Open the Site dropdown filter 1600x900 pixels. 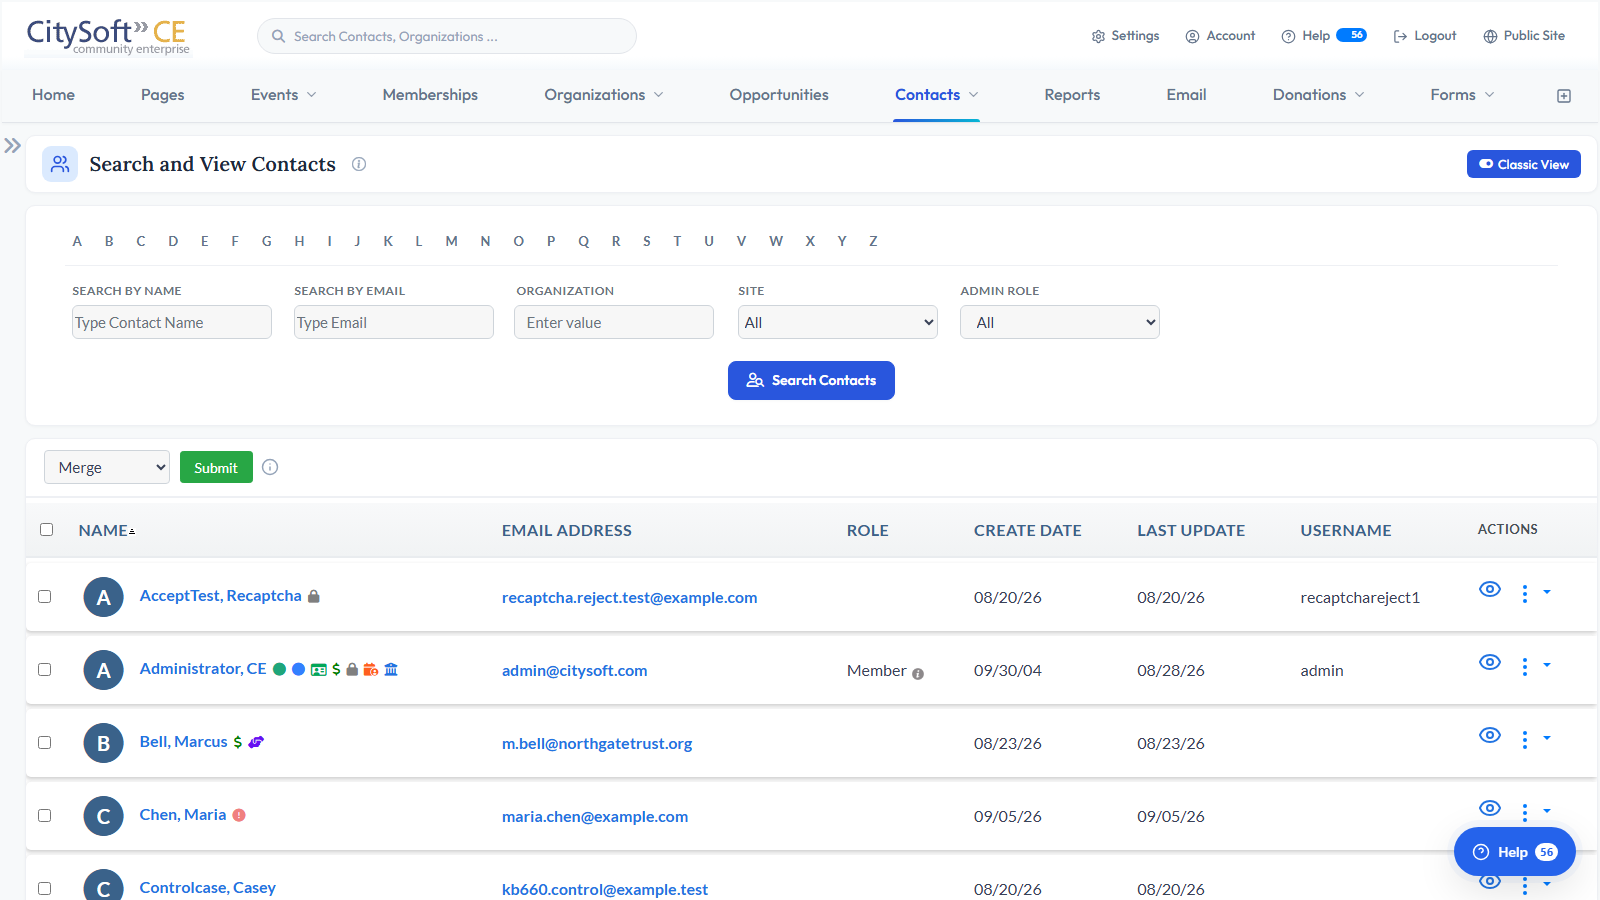(x=838, y=322)
